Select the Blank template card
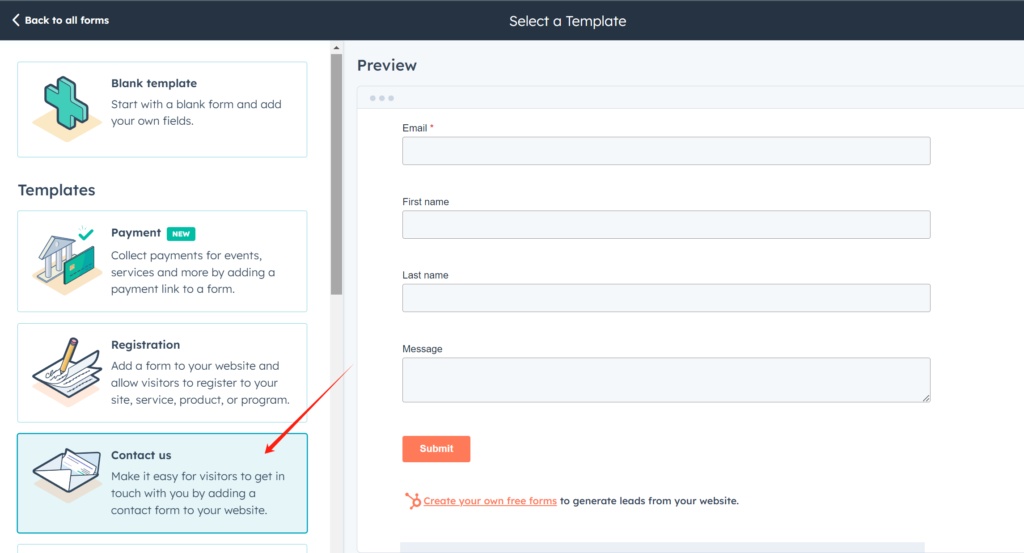This screenshot has width=1024, height=553. click(x=162, y=109)
